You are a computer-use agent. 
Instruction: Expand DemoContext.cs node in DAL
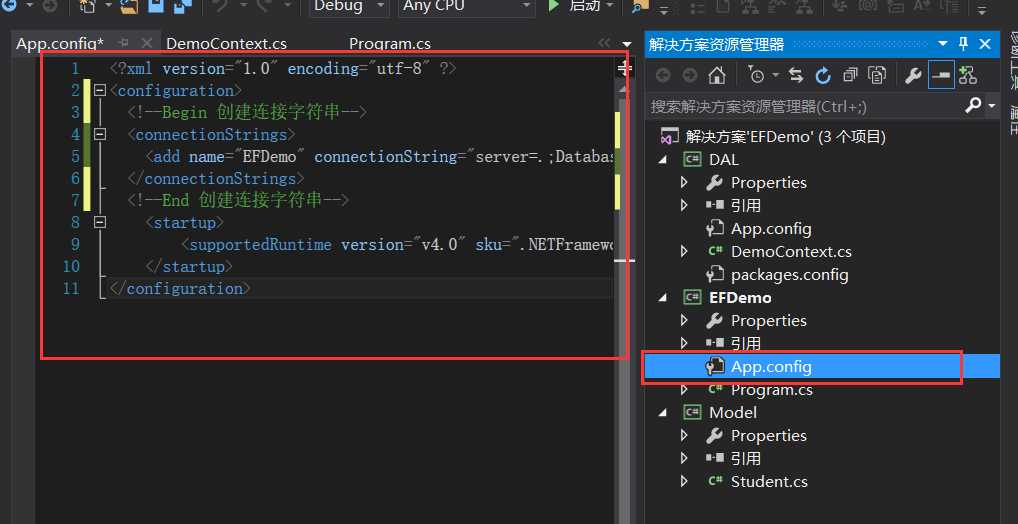[684, 251]
